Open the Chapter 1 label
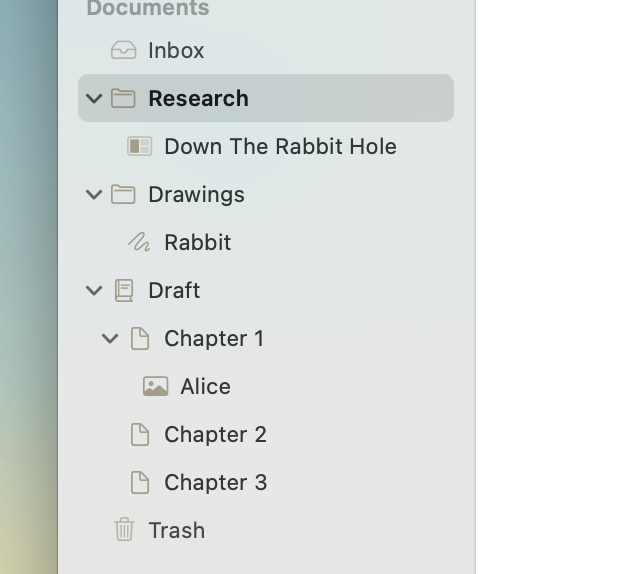 pyautogui.click(x=214, y=338)
